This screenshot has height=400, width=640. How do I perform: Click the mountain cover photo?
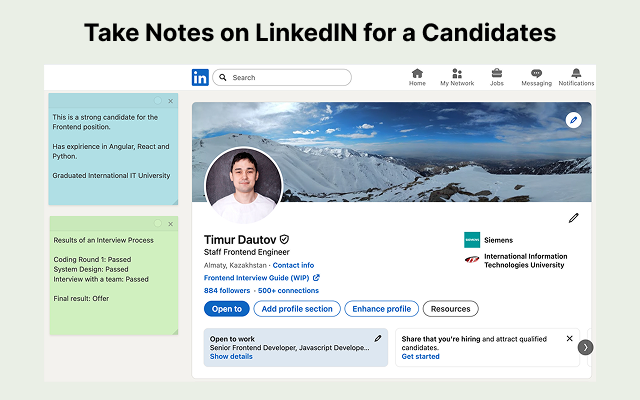pos(392,152)
